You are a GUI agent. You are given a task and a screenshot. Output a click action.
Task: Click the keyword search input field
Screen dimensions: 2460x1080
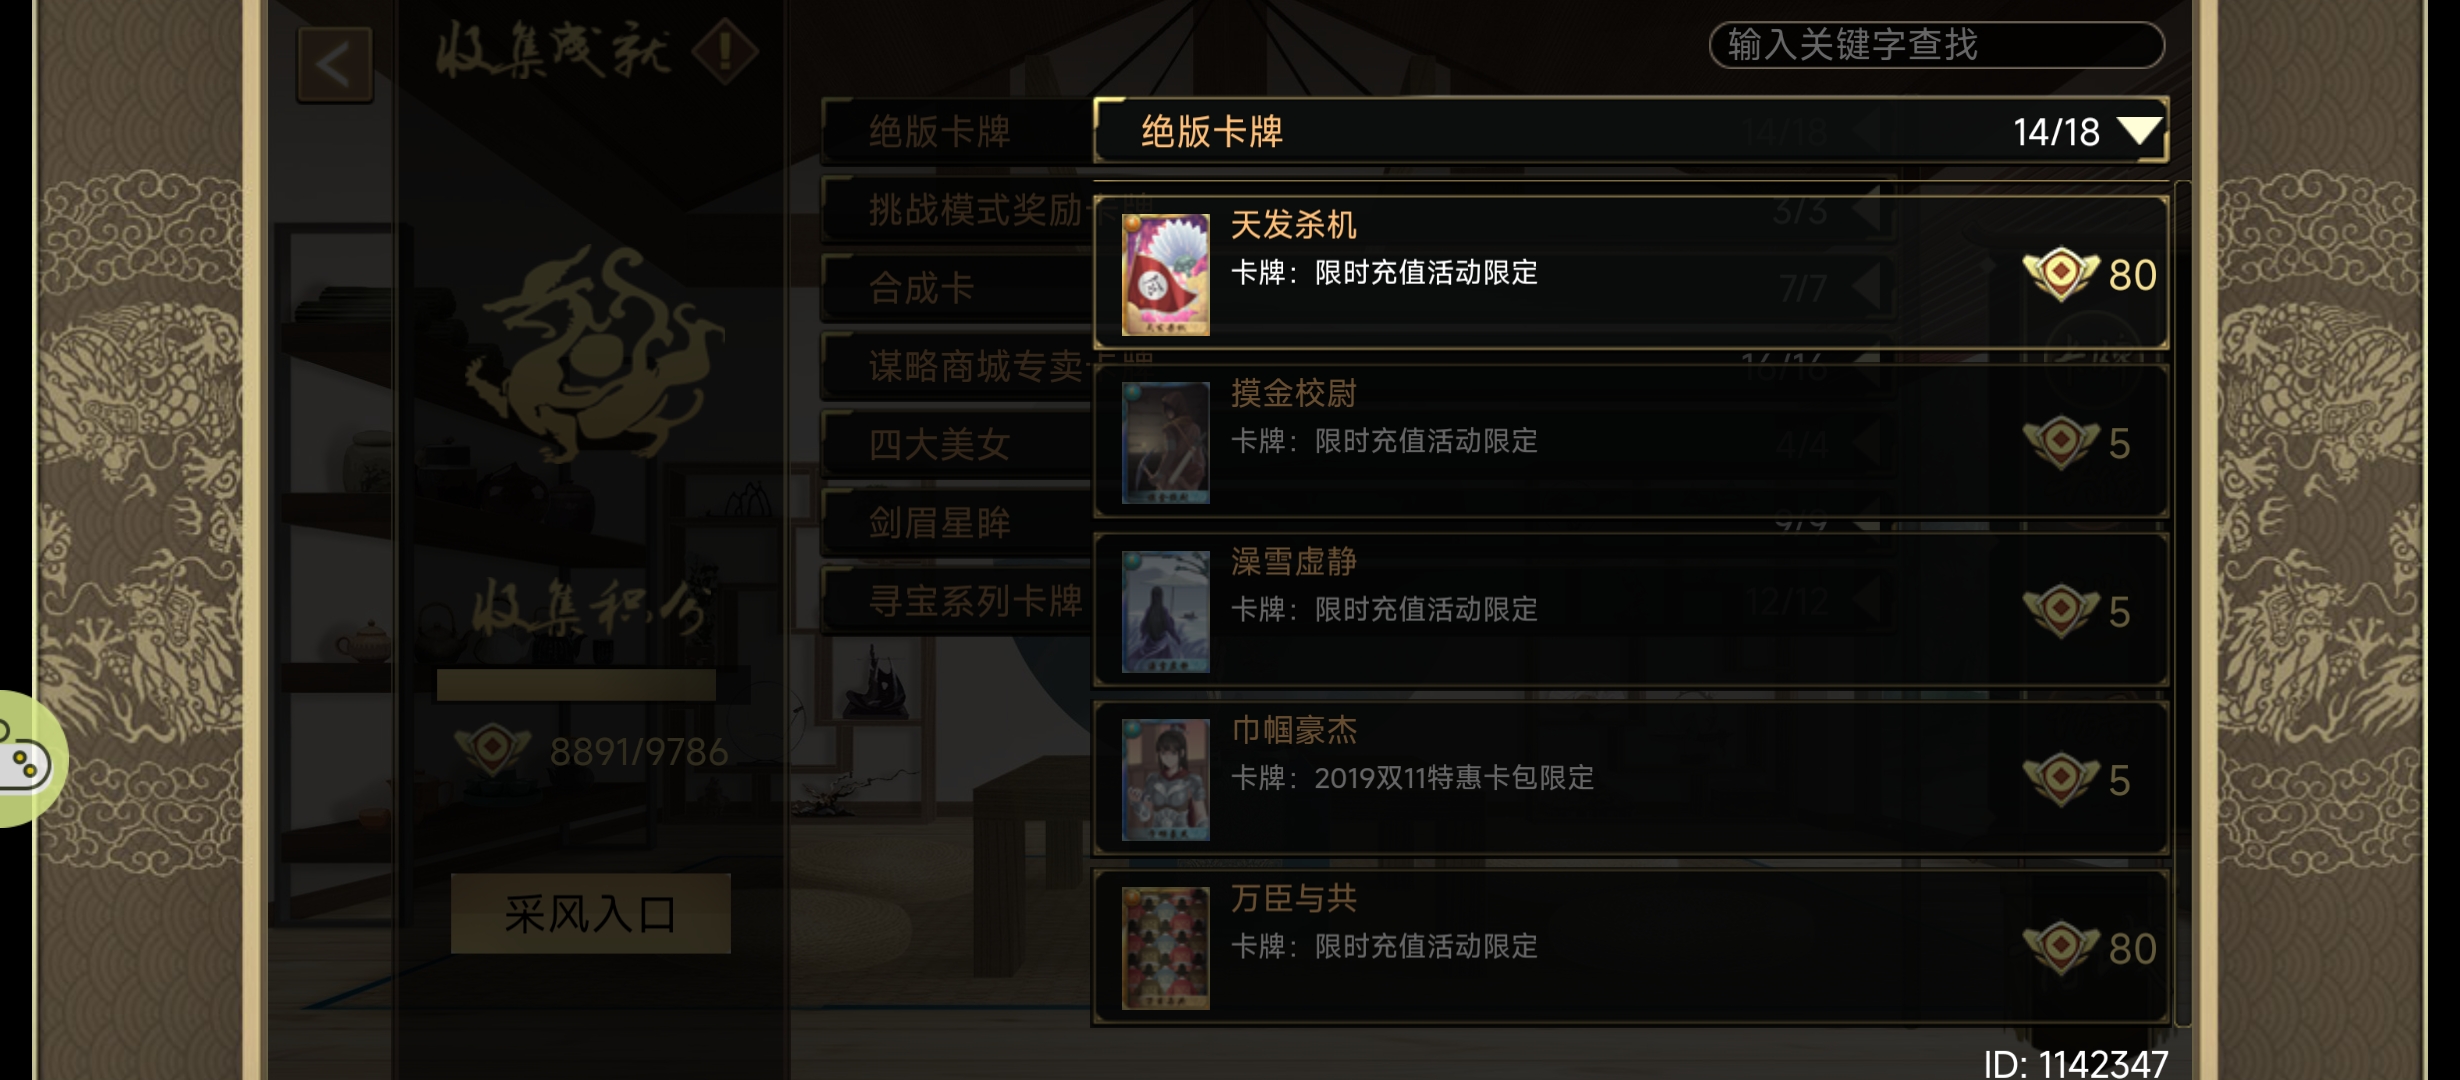(x=1936, y=45)
